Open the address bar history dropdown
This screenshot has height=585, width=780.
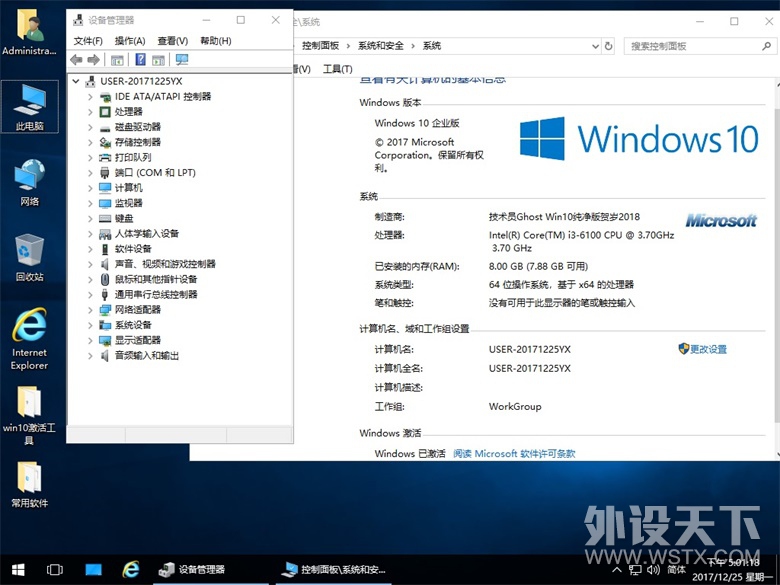(595, 46)
